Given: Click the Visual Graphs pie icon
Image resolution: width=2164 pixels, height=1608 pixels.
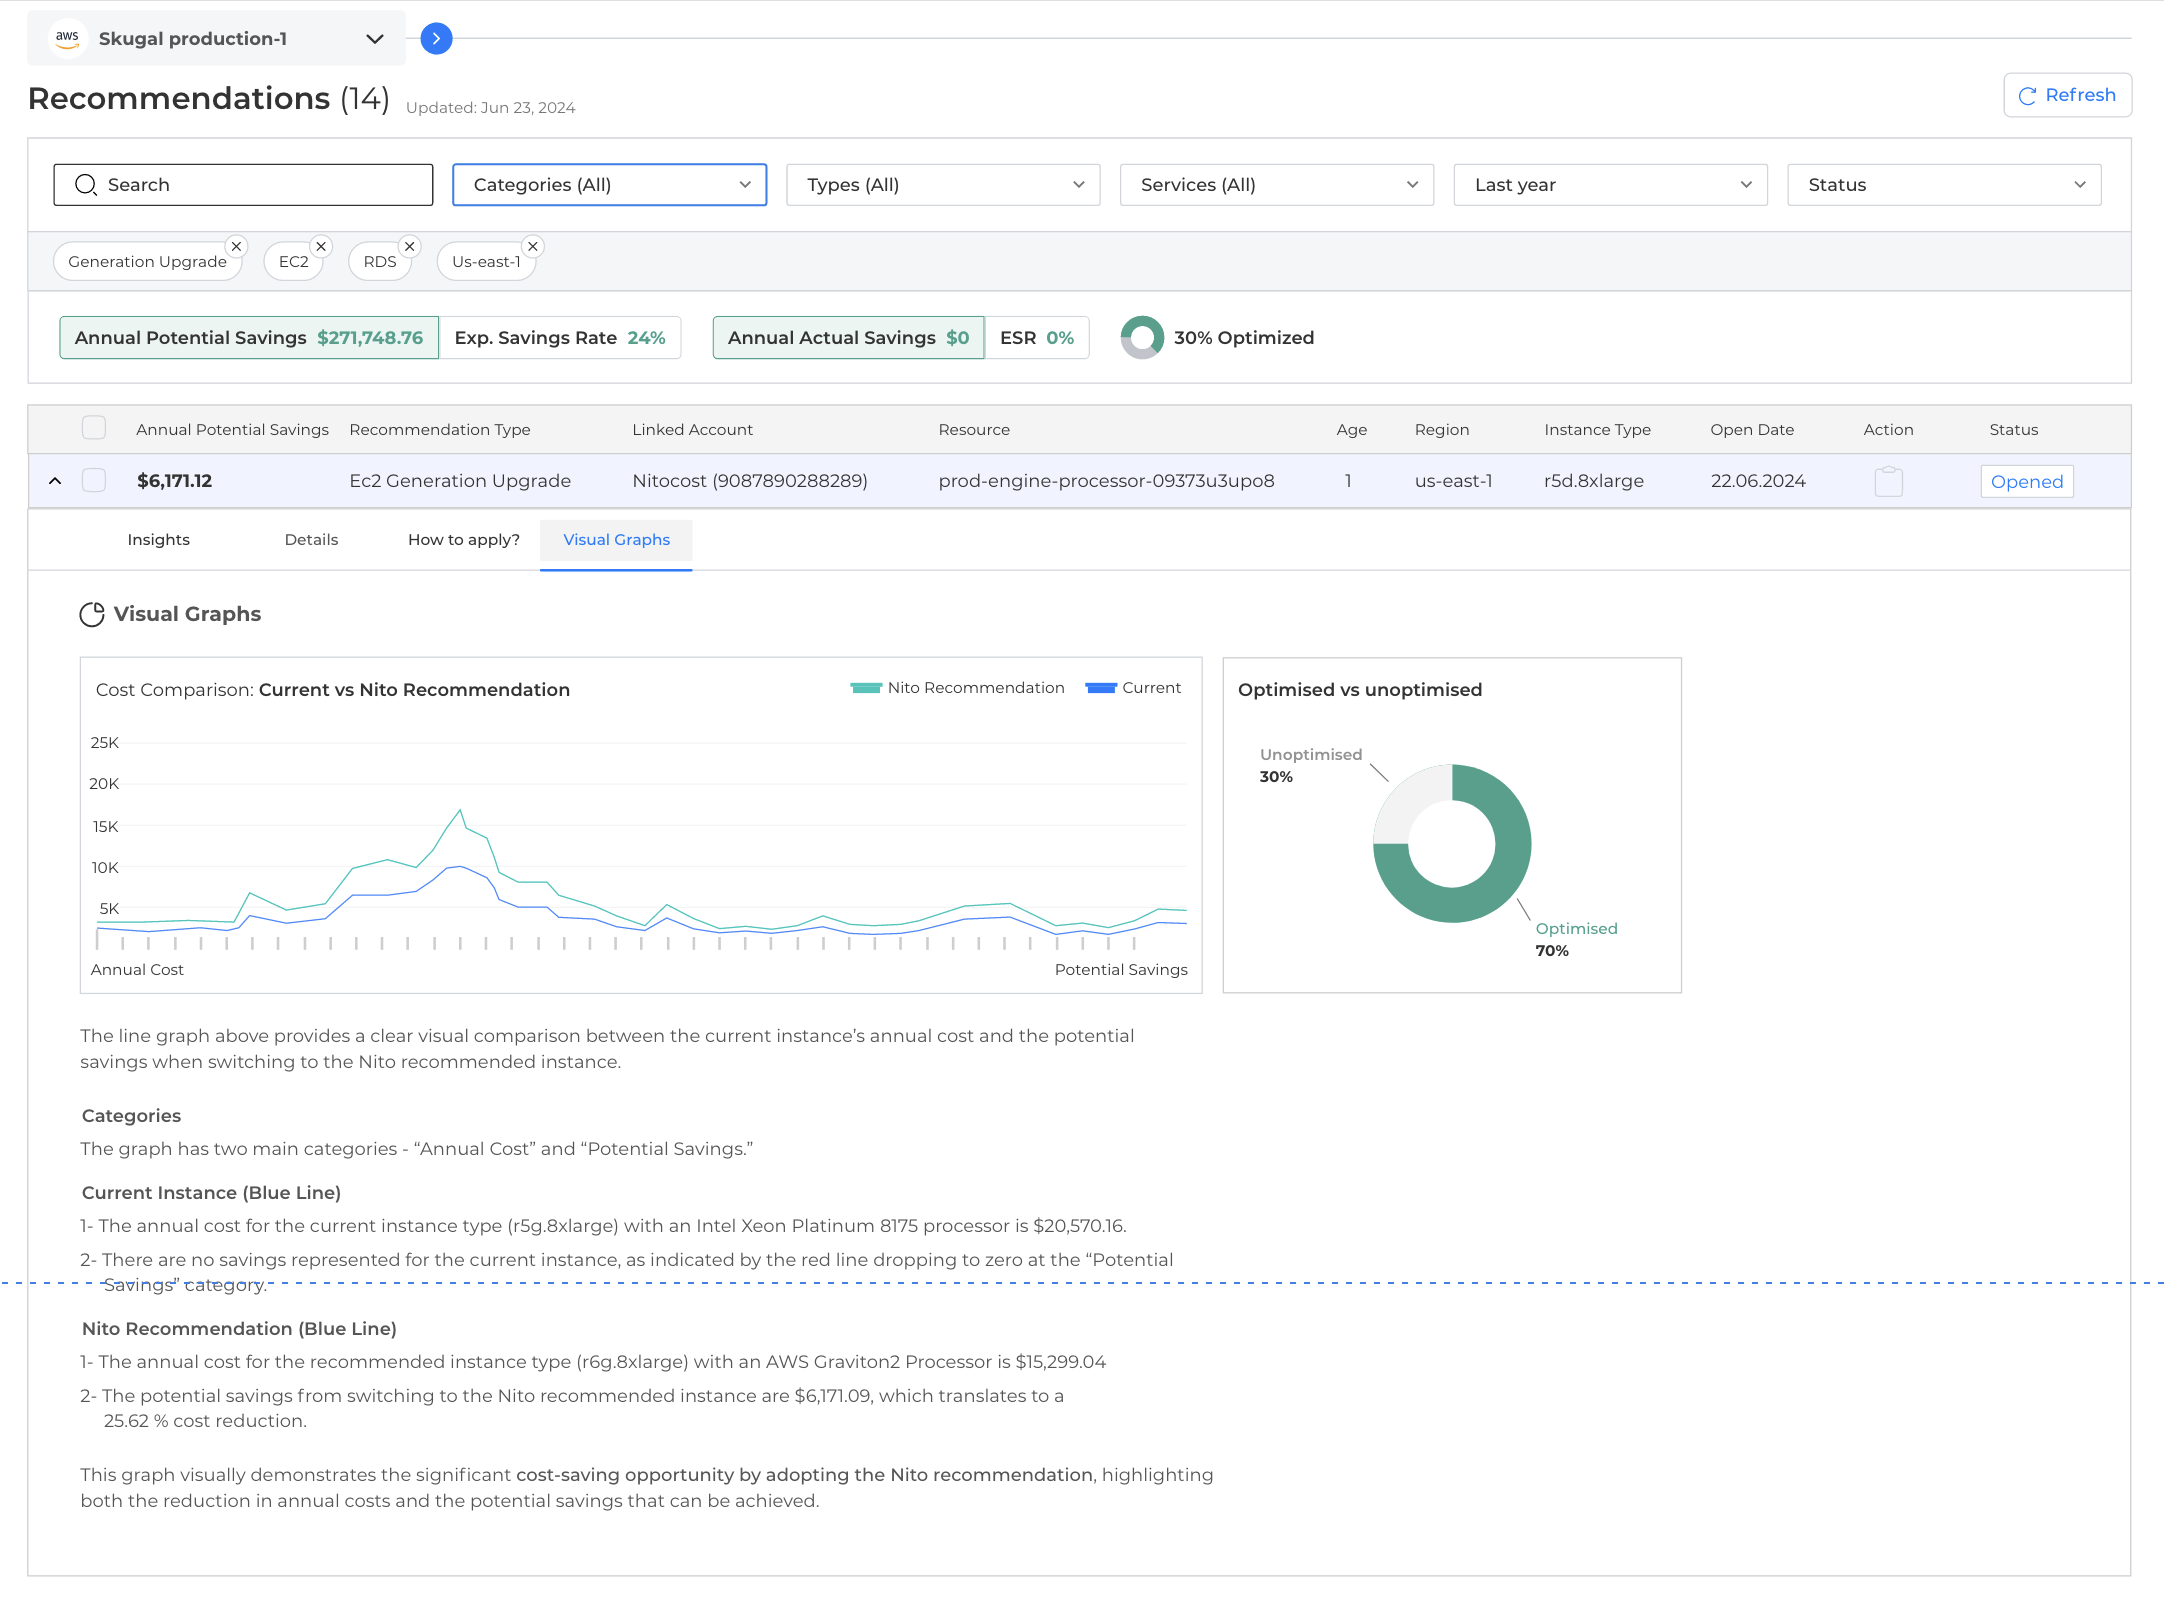Looking at the screenshot, I should coord(92,614).
